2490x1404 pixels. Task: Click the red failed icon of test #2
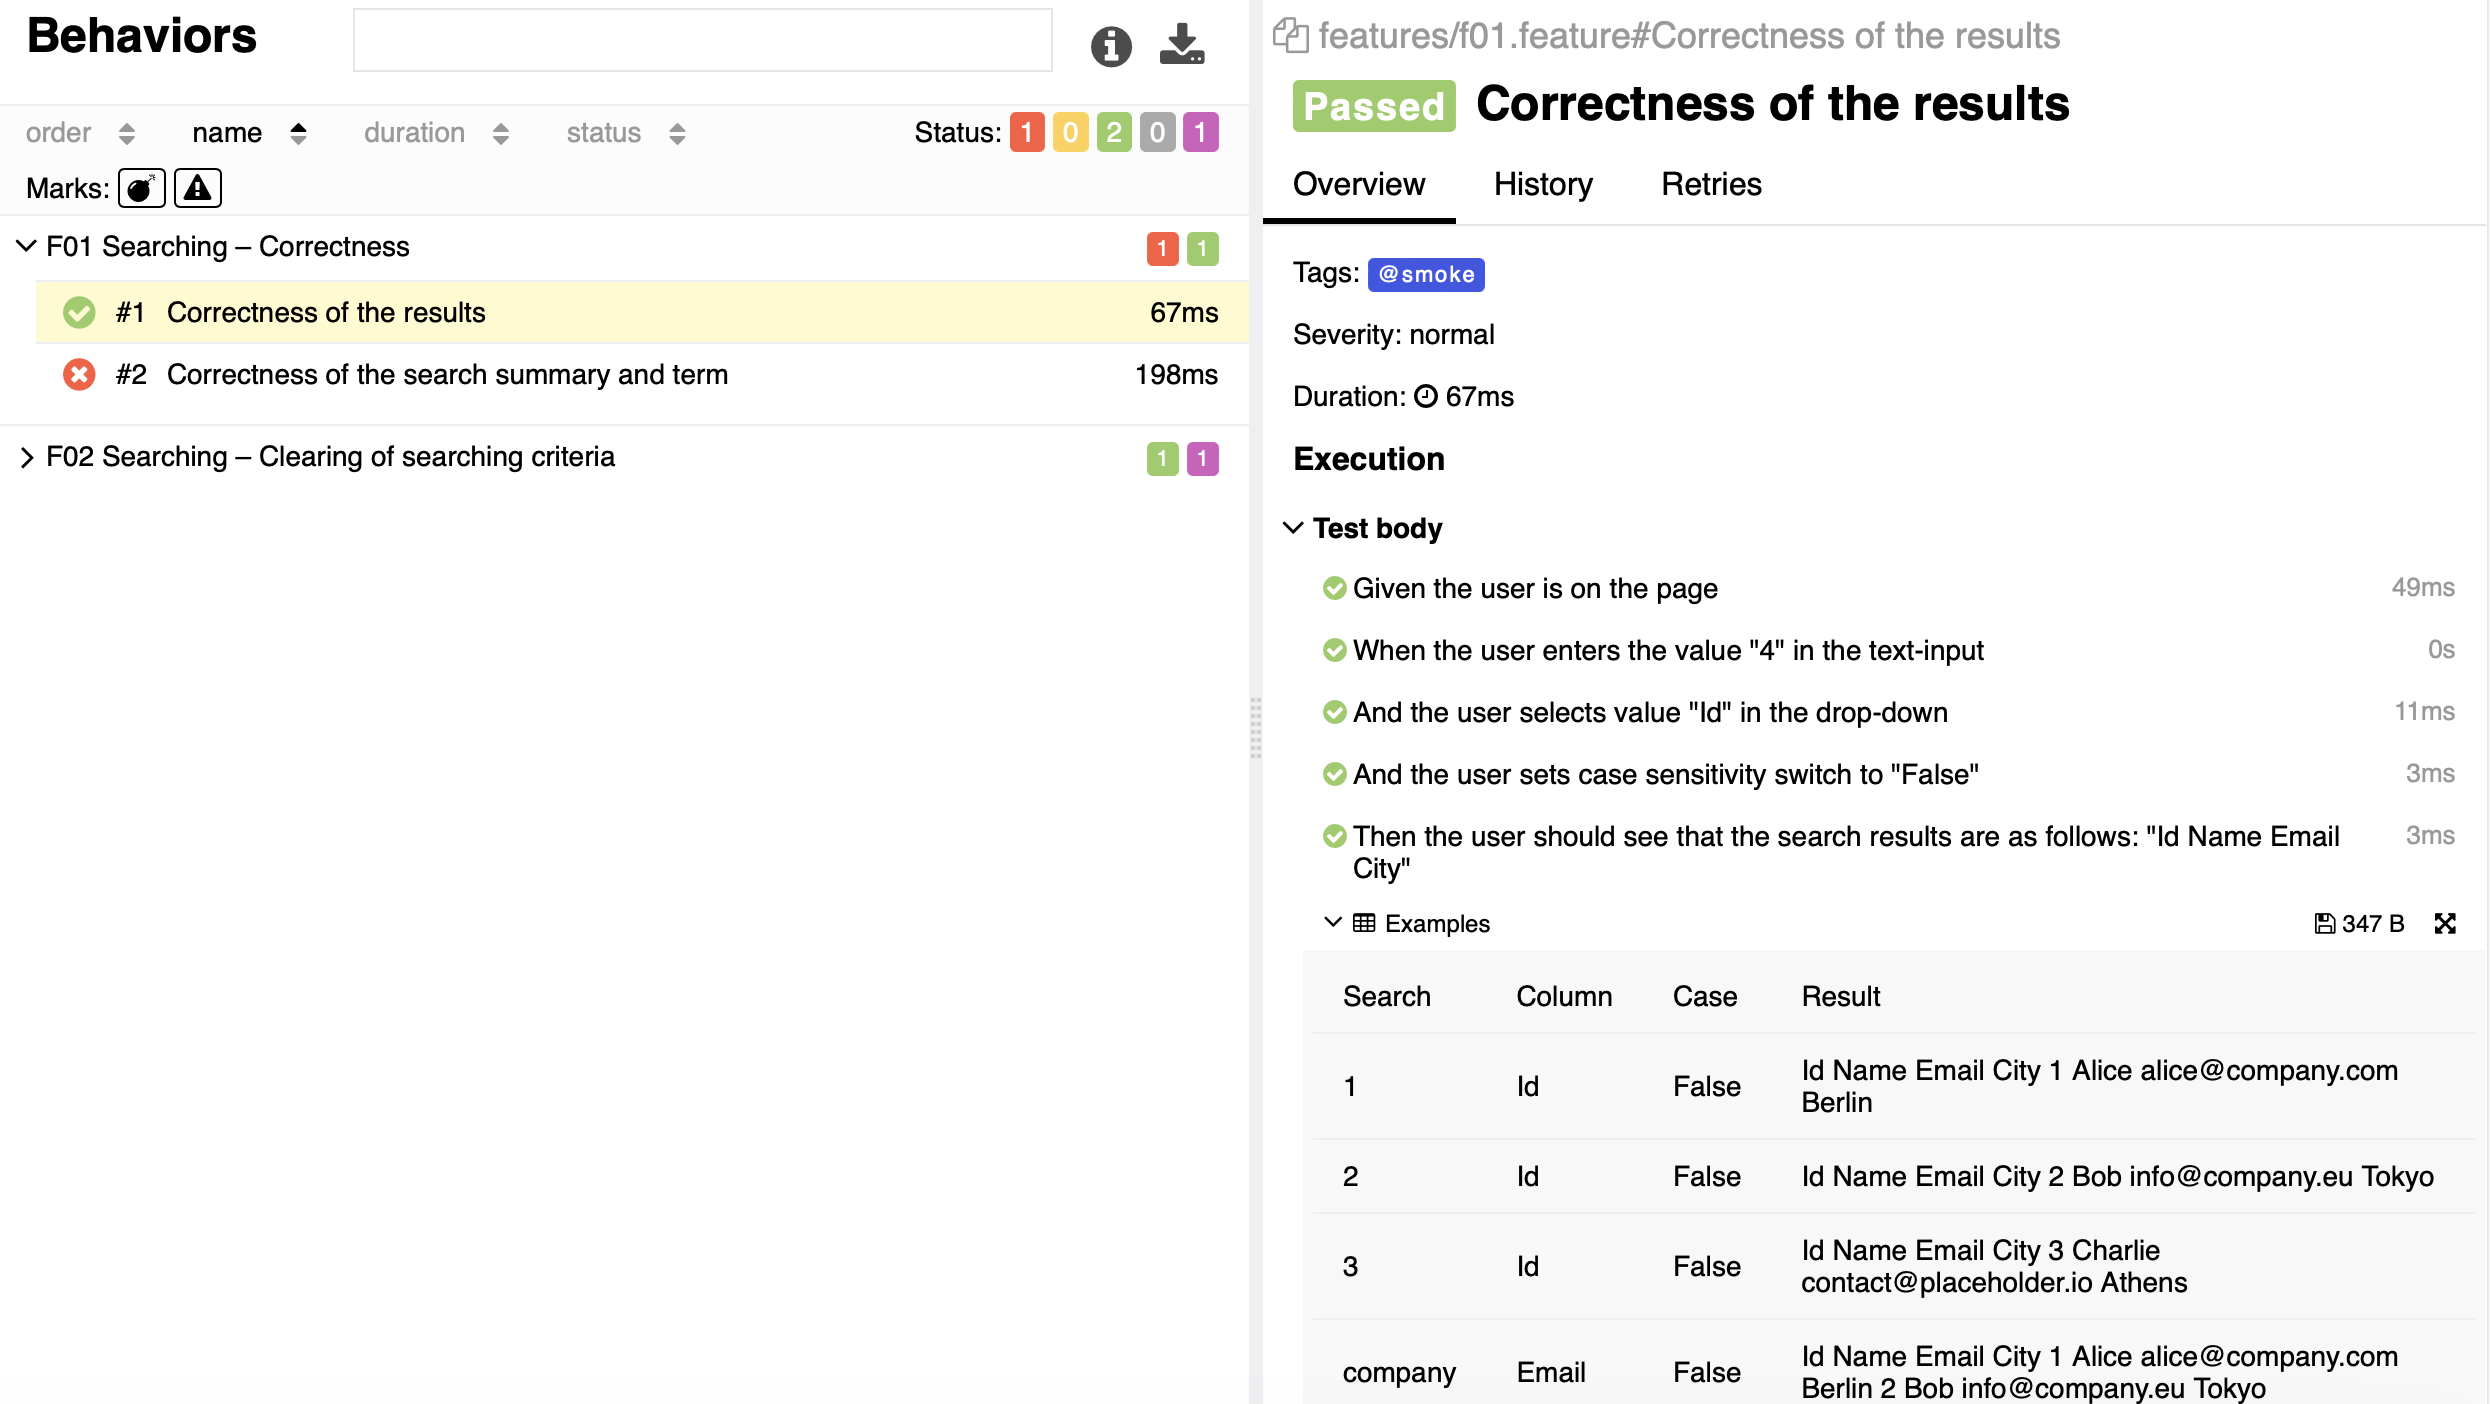(79, 375)
